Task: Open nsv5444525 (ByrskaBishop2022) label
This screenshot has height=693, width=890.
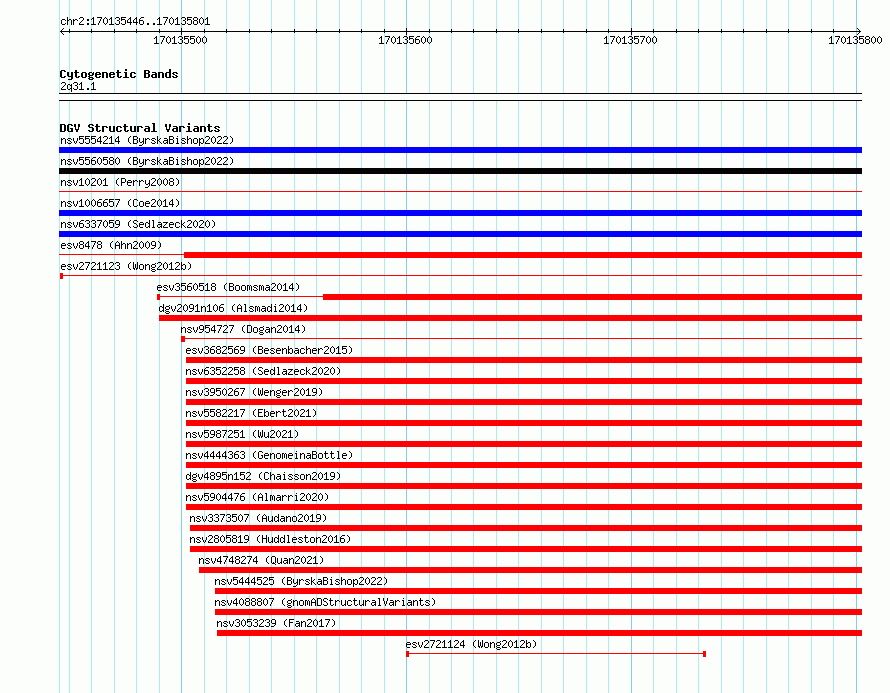Action: click(301, 581)
